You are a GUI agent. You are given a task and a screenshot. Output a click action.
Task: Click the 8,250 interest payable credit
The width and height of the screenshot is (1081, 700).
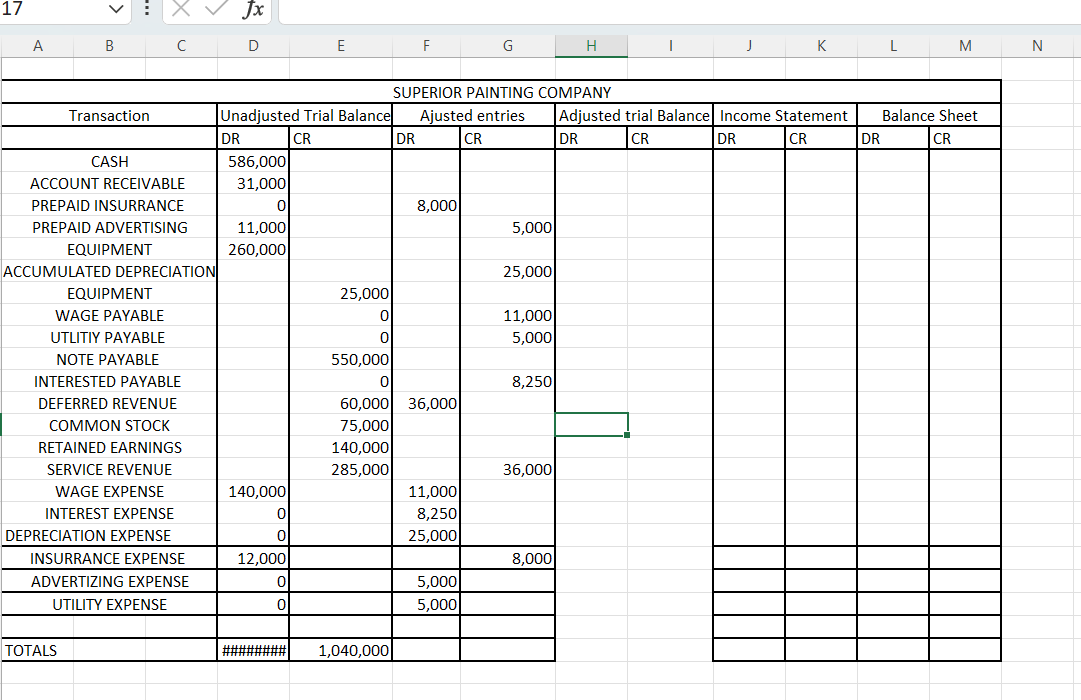(507, 382)
